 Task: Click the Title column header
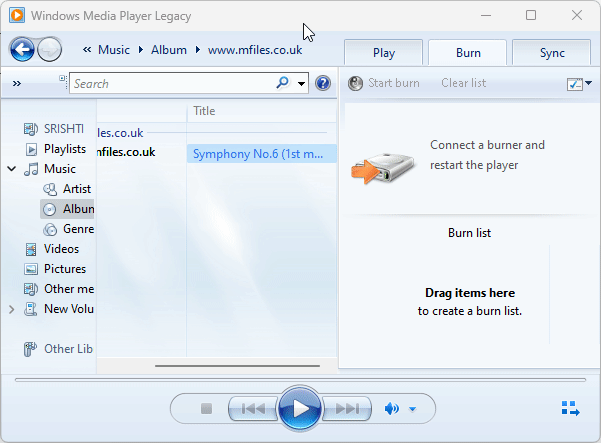click(261, 111)
